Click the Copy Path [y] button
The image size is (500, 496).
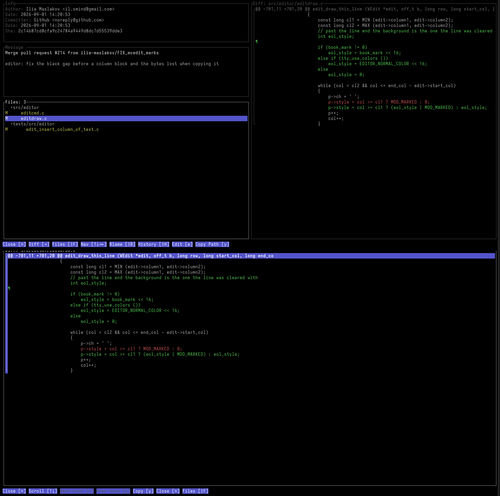click(212, 244)
